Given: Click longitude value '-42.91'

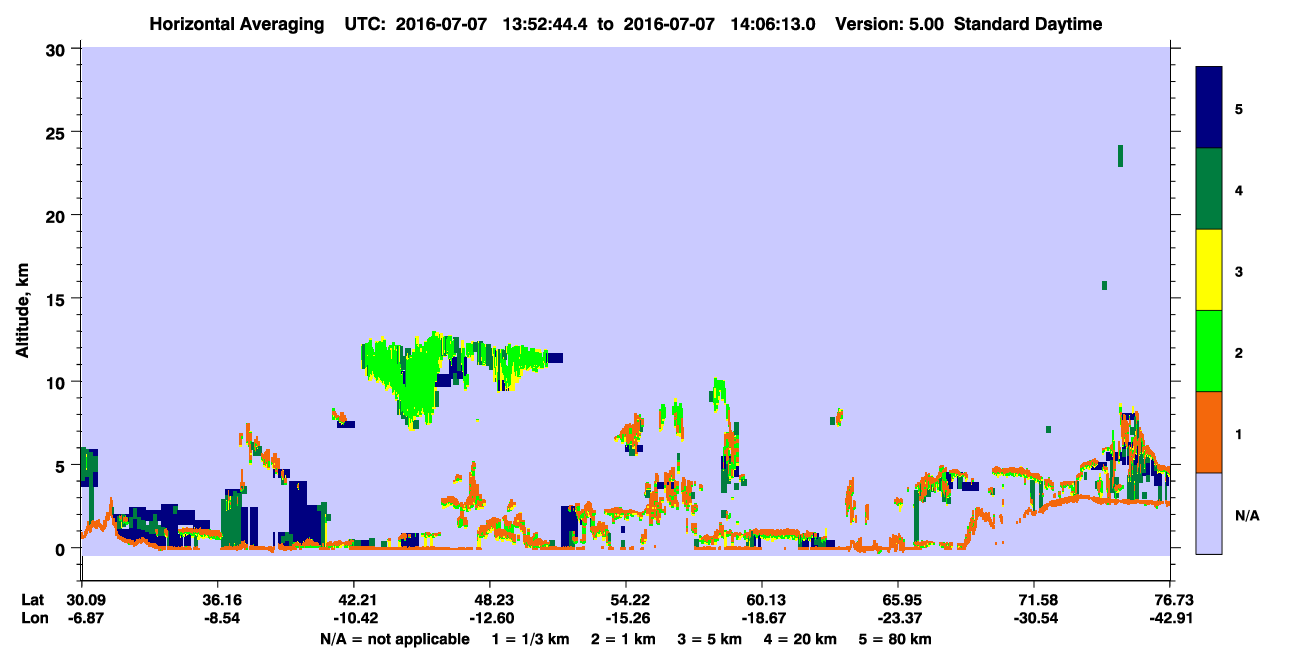Looking at the screenshot, I should tap(1170, 619).
